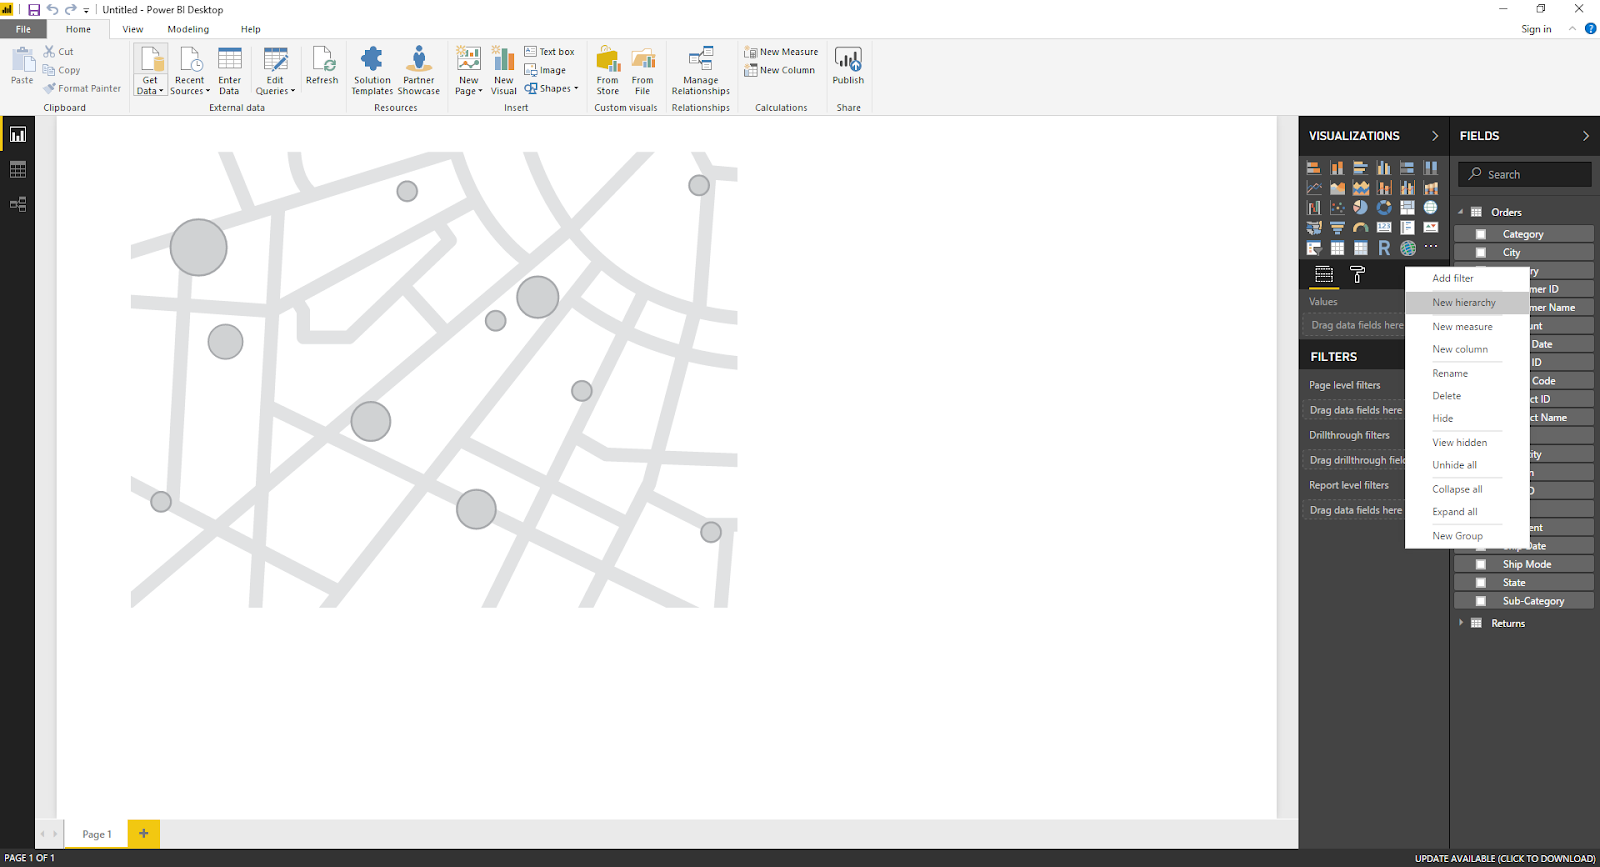Select the ArcGIS Maps visual
Screen dimensions: 1600x867
1408,248
